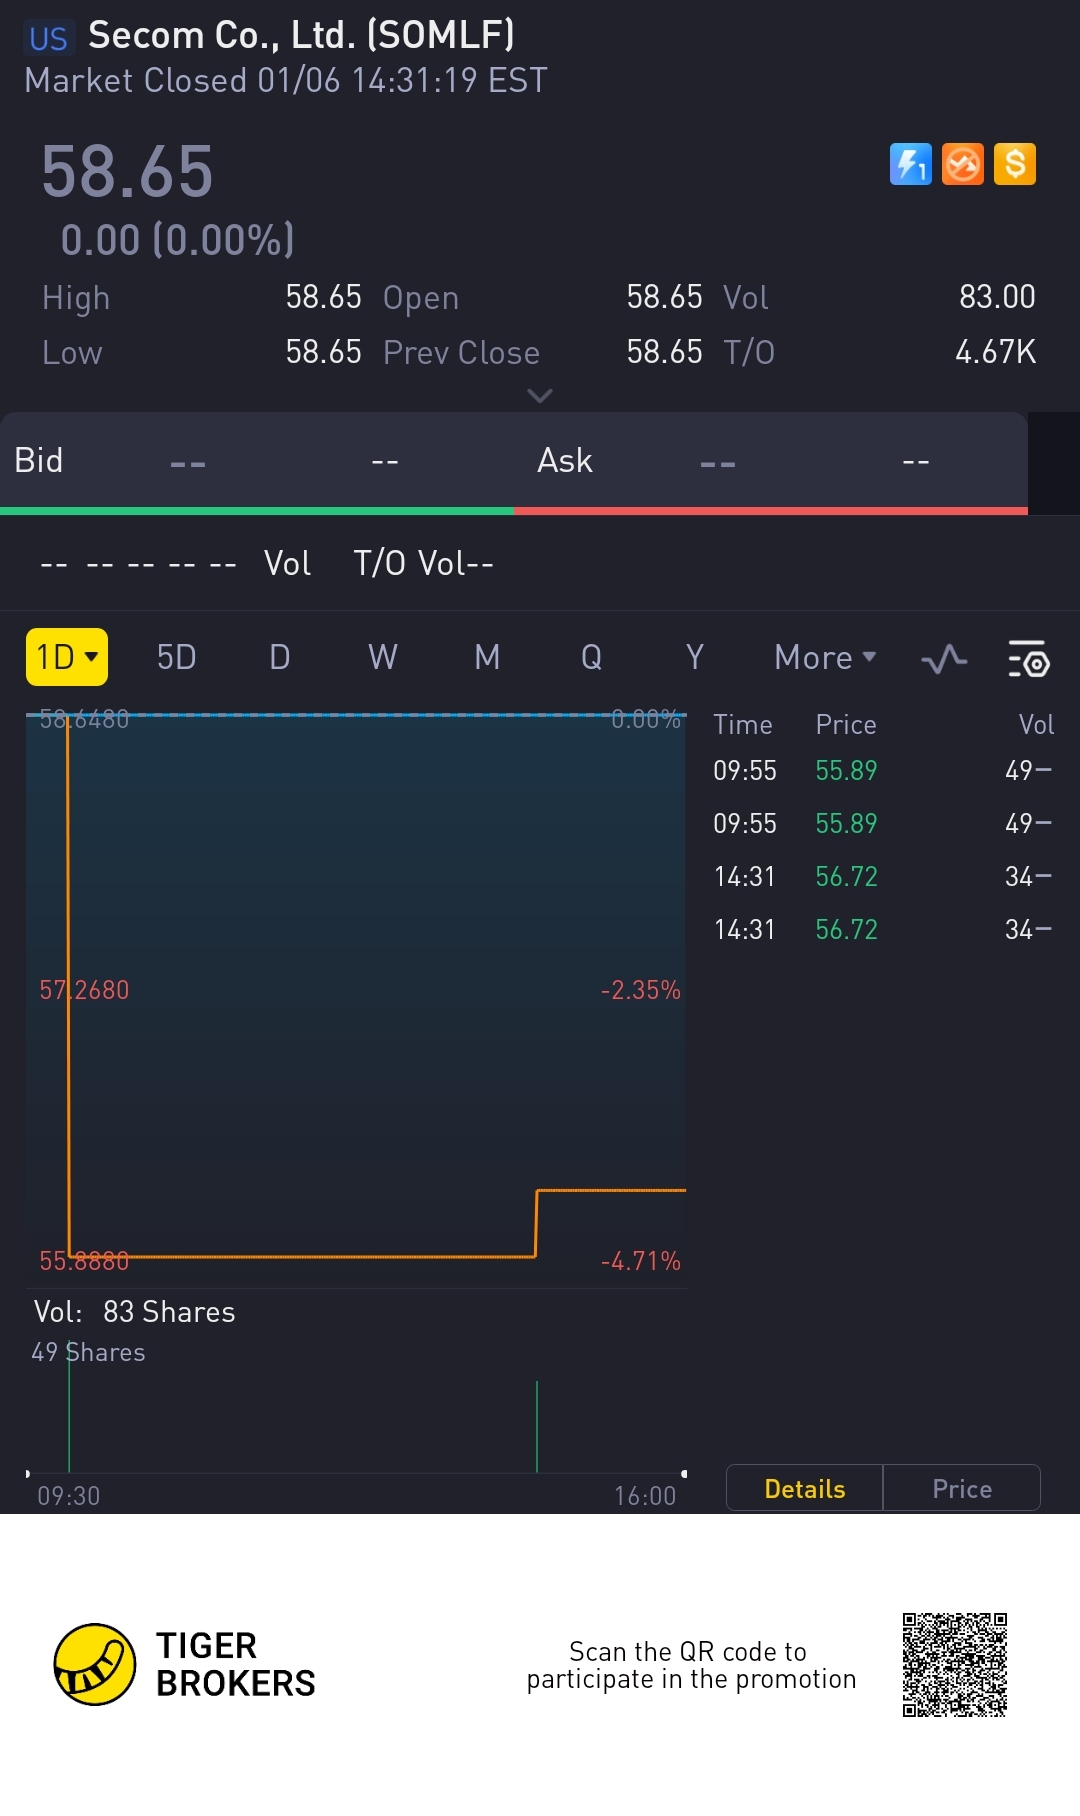Open the More timeframes dropdown
The image size is (1080, 1816).
click(825, 657)
